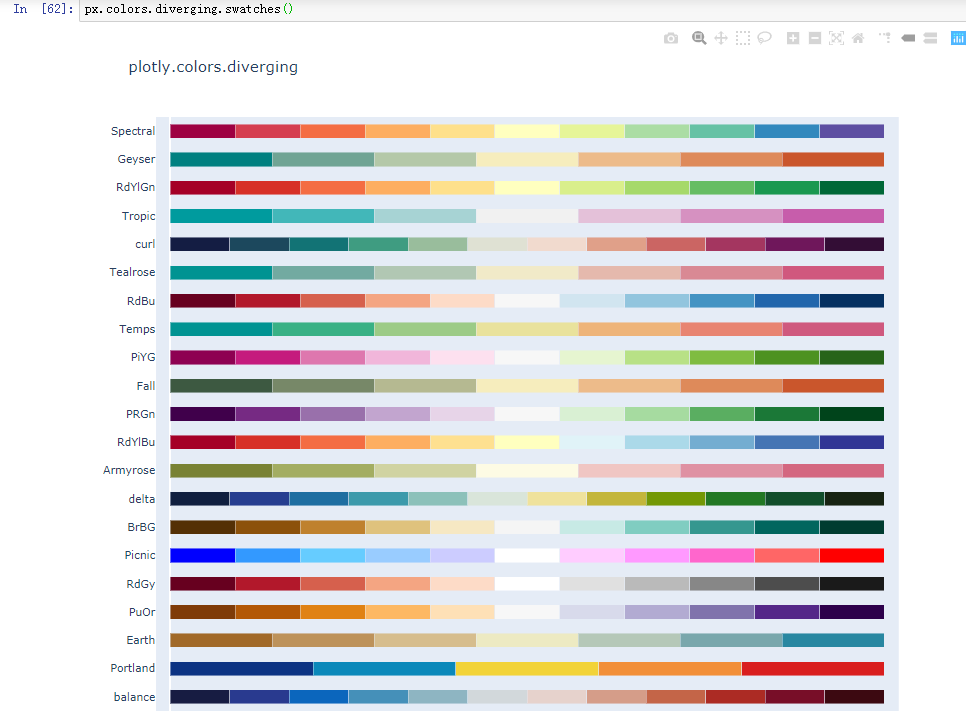Select the pure red swatch ending the Picnic row
The height and width of the screenshot is (720, 966).
(x=854, y=555)
